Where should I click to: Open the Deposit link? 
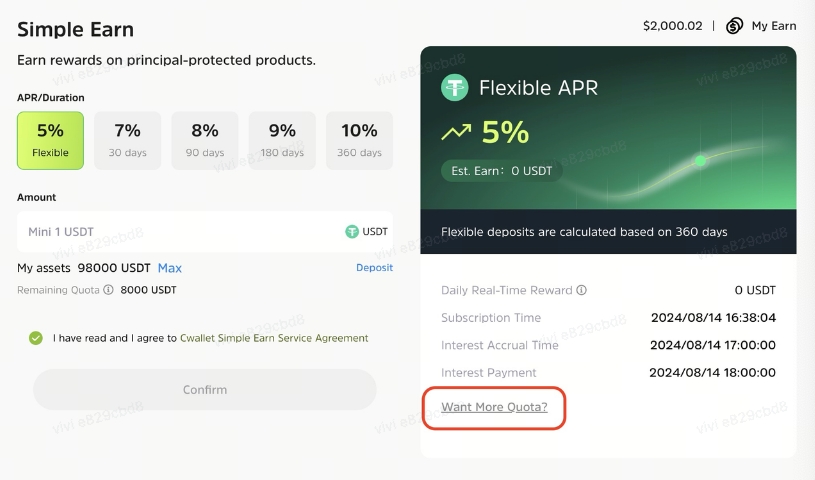(374, 268)
